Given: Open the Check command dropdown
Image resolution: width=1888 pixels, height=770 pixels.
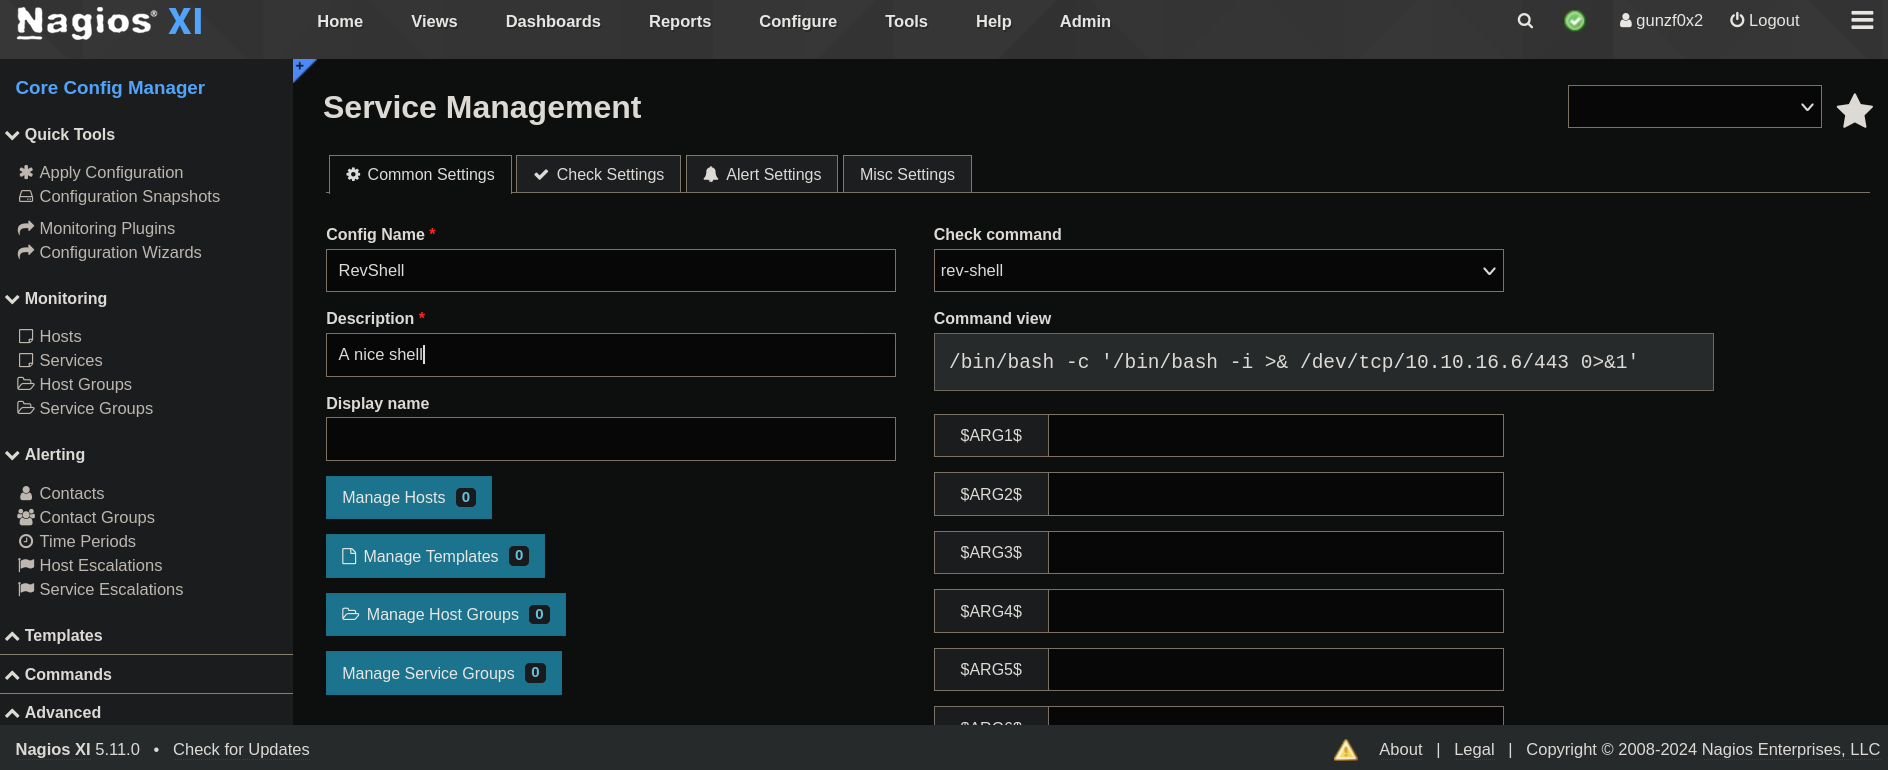Looking at the screenshot, I should (x=1218, y=271).
